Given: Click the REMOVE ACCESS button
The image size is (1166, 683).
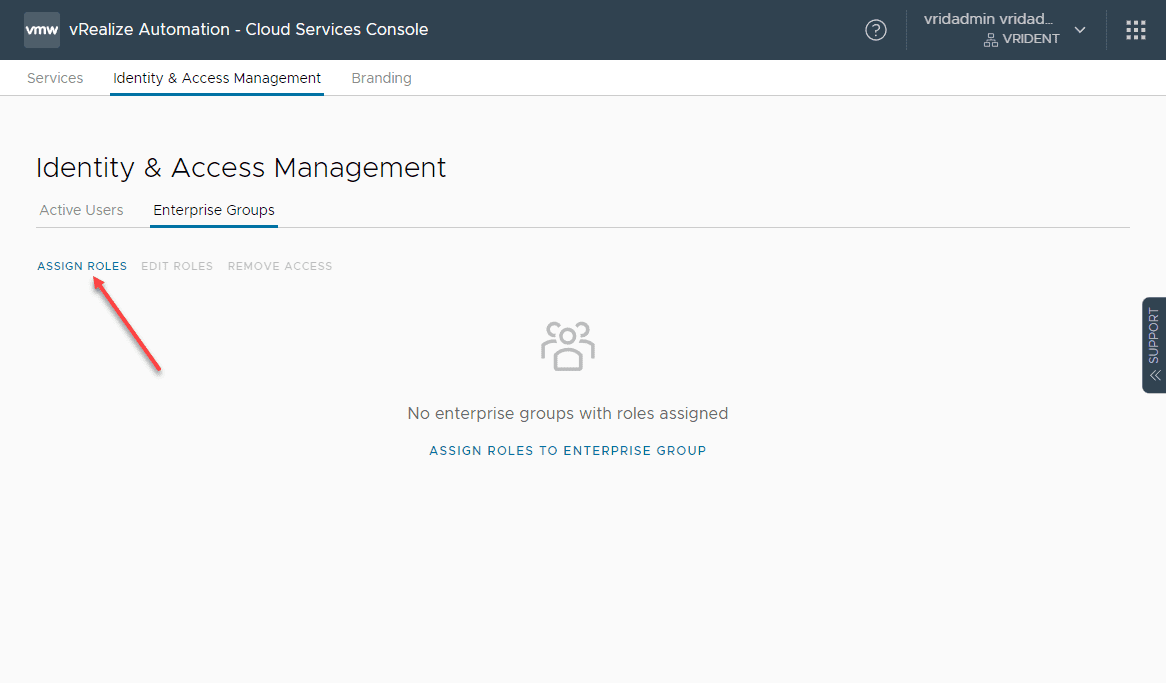Looking at the screenshot, I should (280, 266).
